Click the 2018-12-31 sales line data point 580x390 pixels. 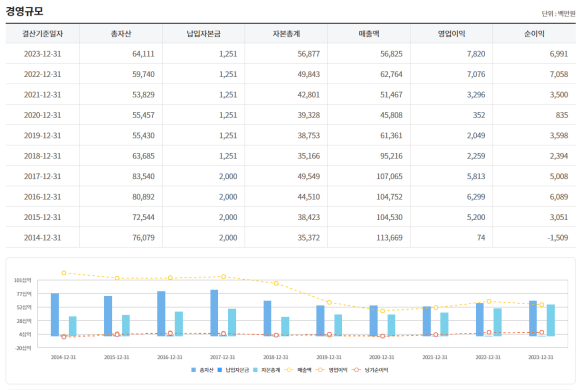pos(276,283)
